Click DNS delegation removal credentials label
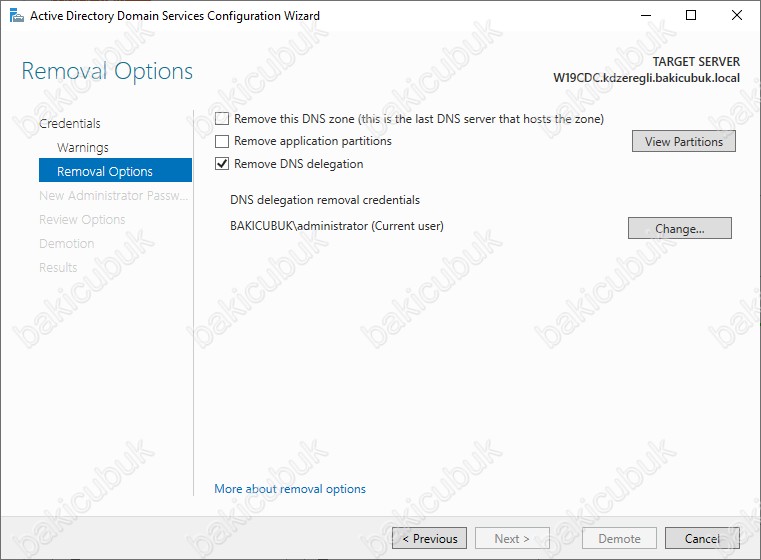The height and width of the screenshot is (560, 761). point(325,200)
